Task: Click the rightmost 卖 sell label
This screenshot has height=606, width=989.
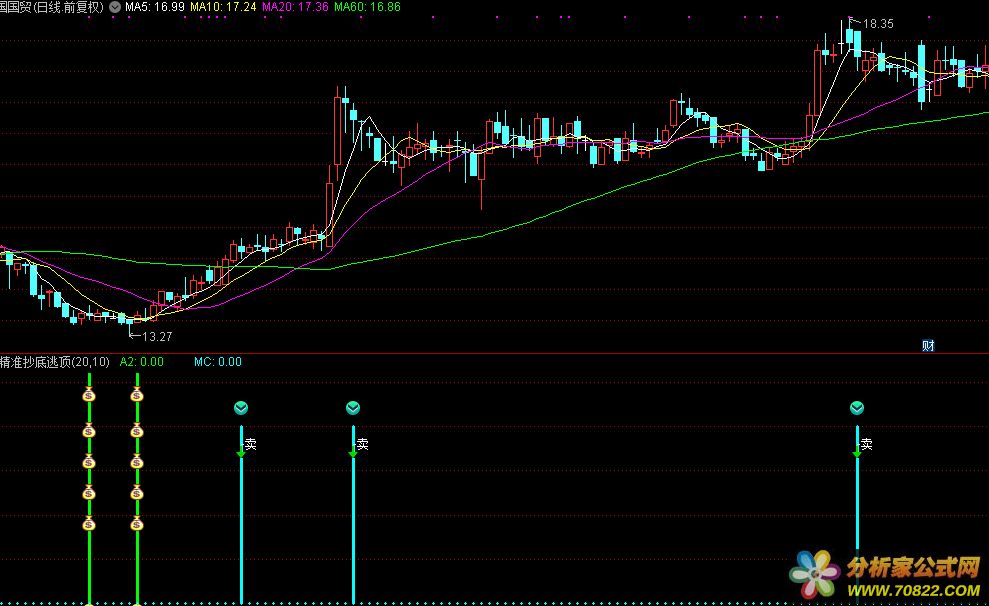Action: pyautogui.click(x=867, y=445)
